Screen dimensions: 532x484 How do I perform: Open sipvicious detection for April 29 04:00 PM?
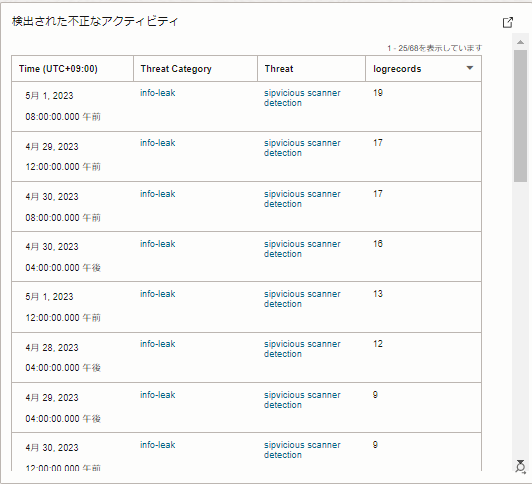(302, 400)
